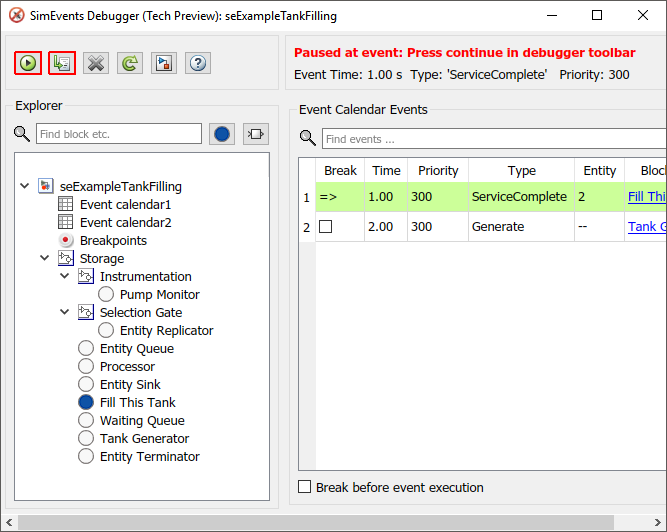
Task: Toggle breakpoint circle for Entity Sink
Action: coord(86,384)
